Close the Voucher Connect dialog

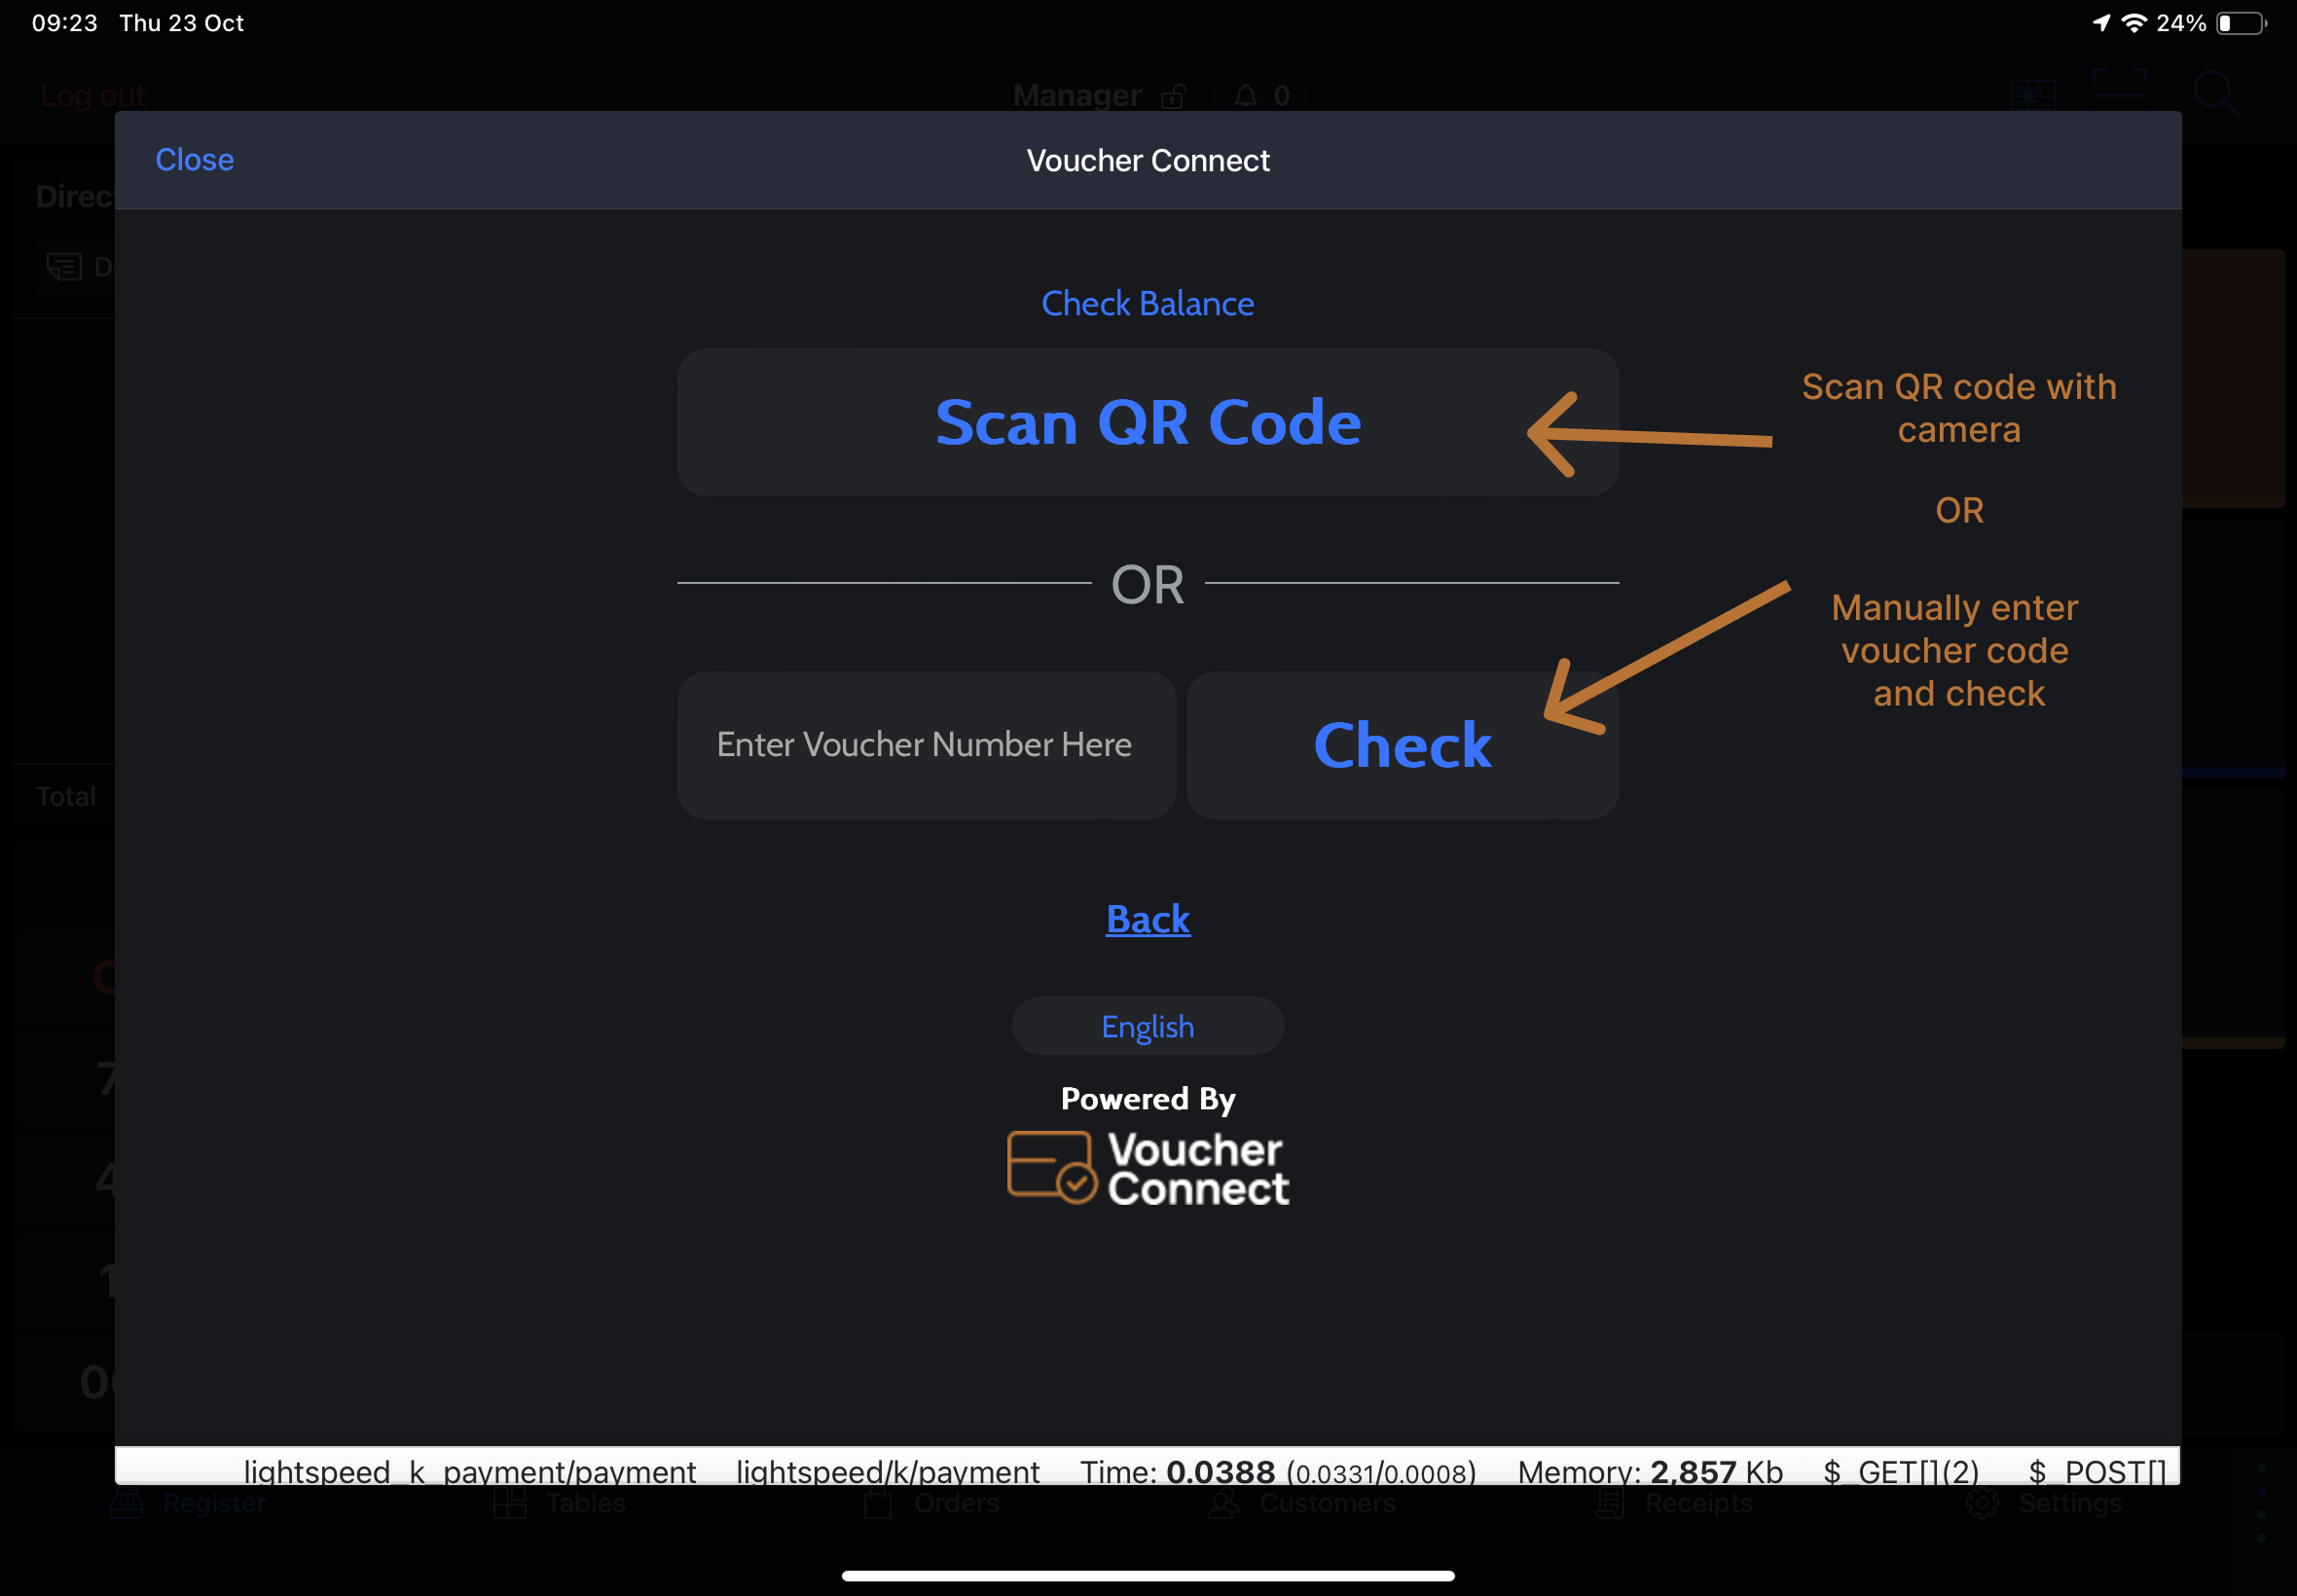194,160
